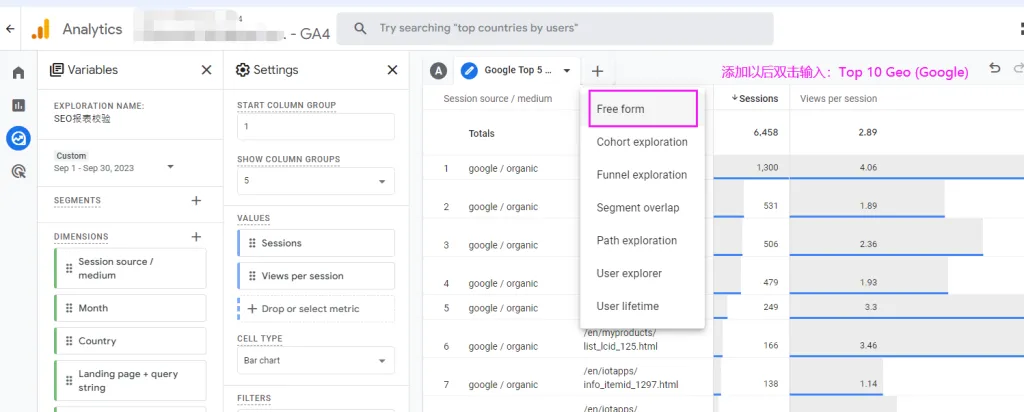Click the exploration name SEO报表校验
The width and height of the screenshot is (1024, 412).
[x=82, y=119]
